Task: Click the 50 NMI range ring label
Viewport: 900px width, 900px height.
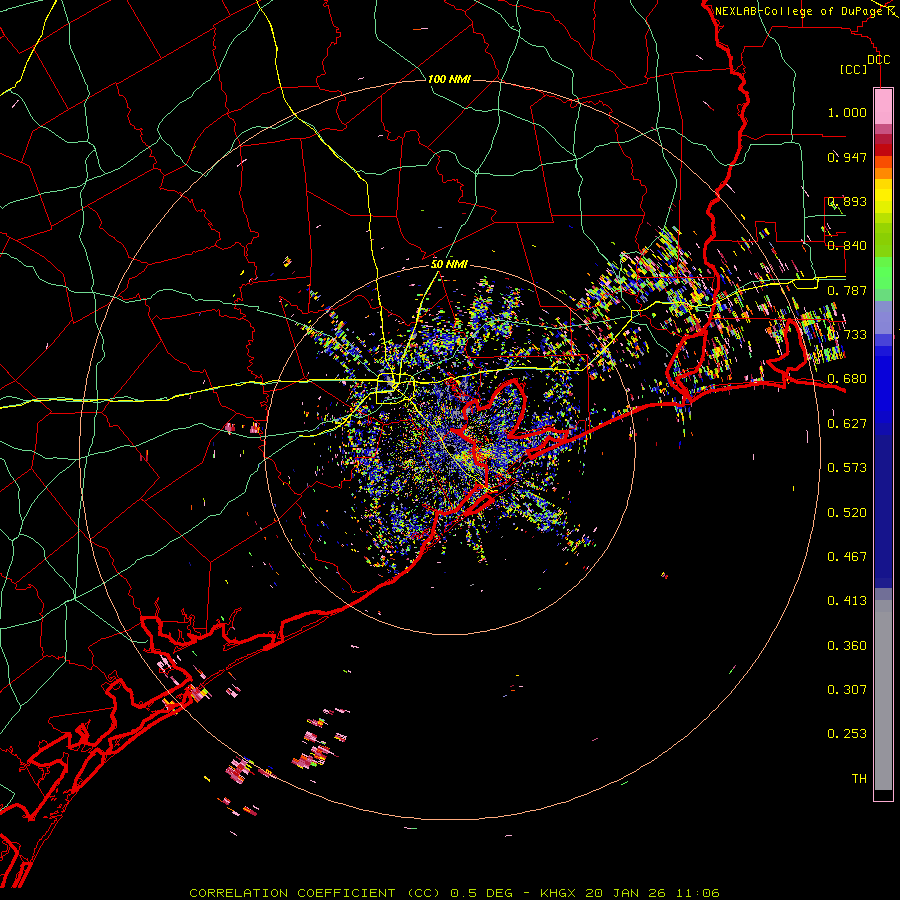Action: pyautogui.click(x=449, y=265)
